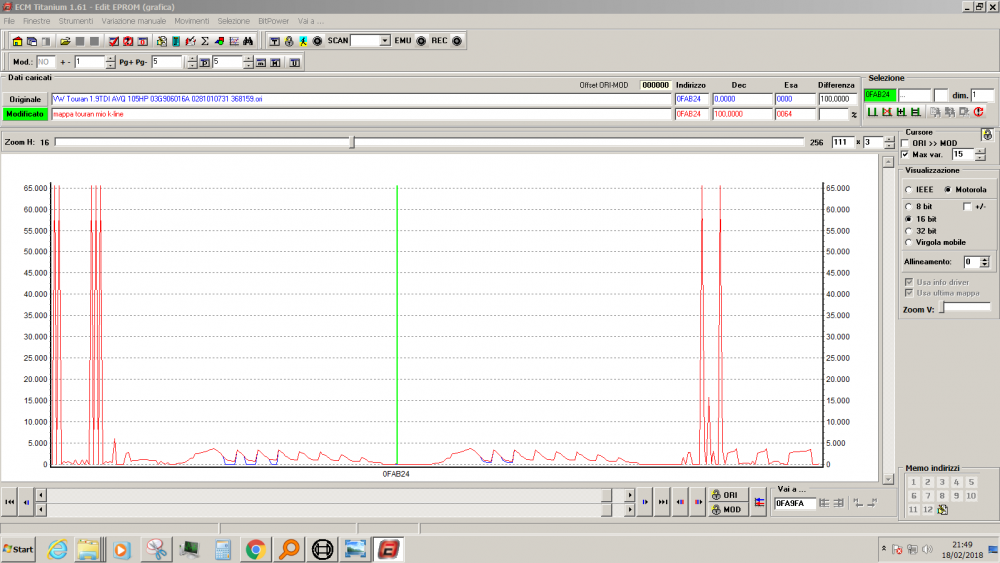Select the 32 bit radio option

point(908,230)
